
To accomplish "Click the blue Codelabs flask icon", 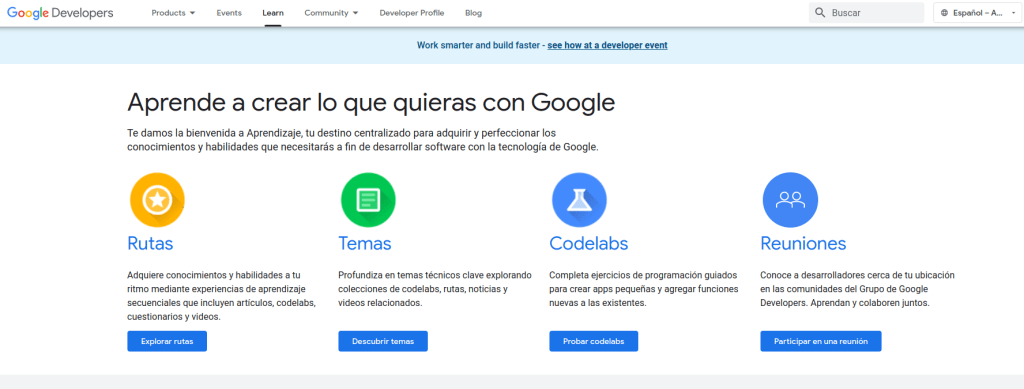I will click(x=579, y=200).
